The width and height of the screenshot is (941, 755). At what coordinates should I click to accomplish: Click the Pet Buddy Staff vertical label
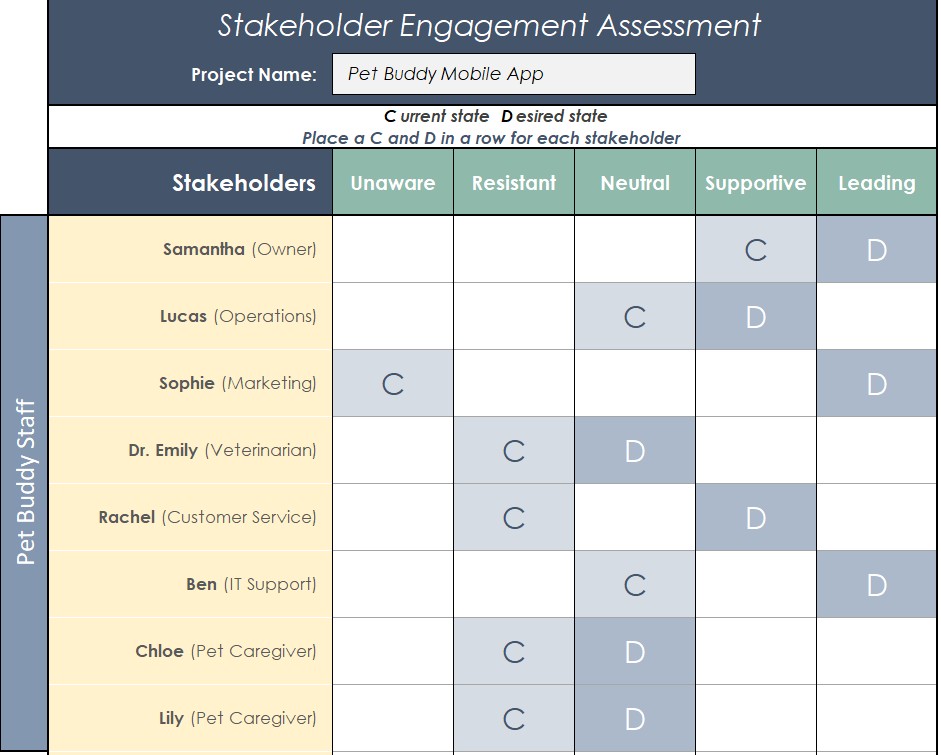25,483
